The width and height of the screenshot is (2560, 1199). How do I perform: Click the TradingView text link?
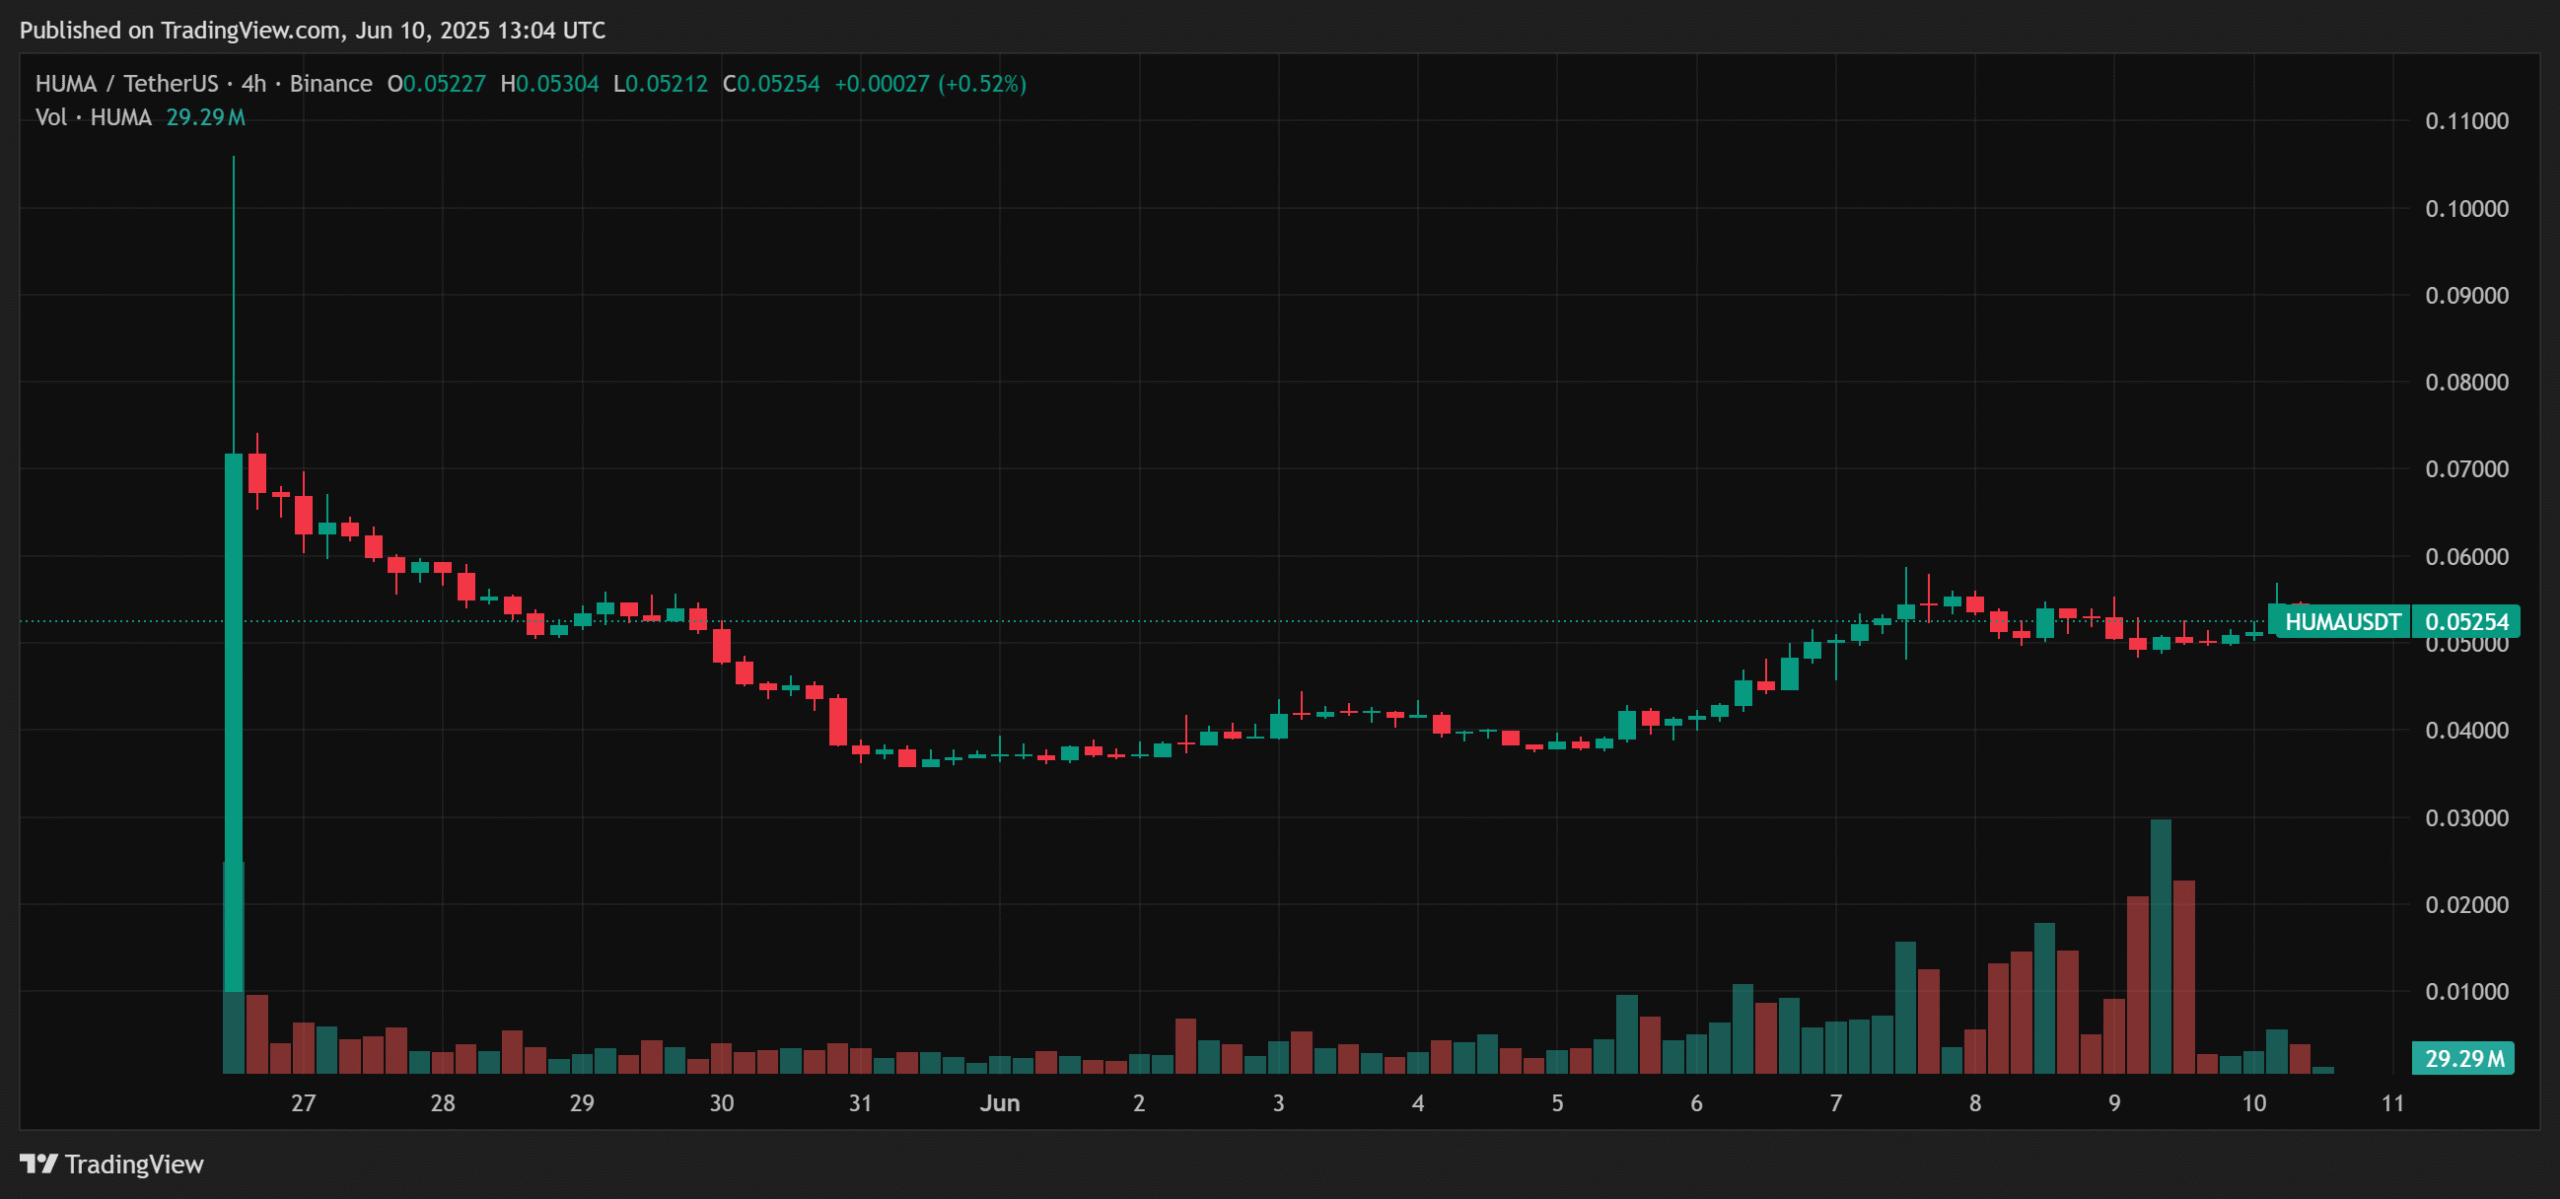pos(134,1164)
